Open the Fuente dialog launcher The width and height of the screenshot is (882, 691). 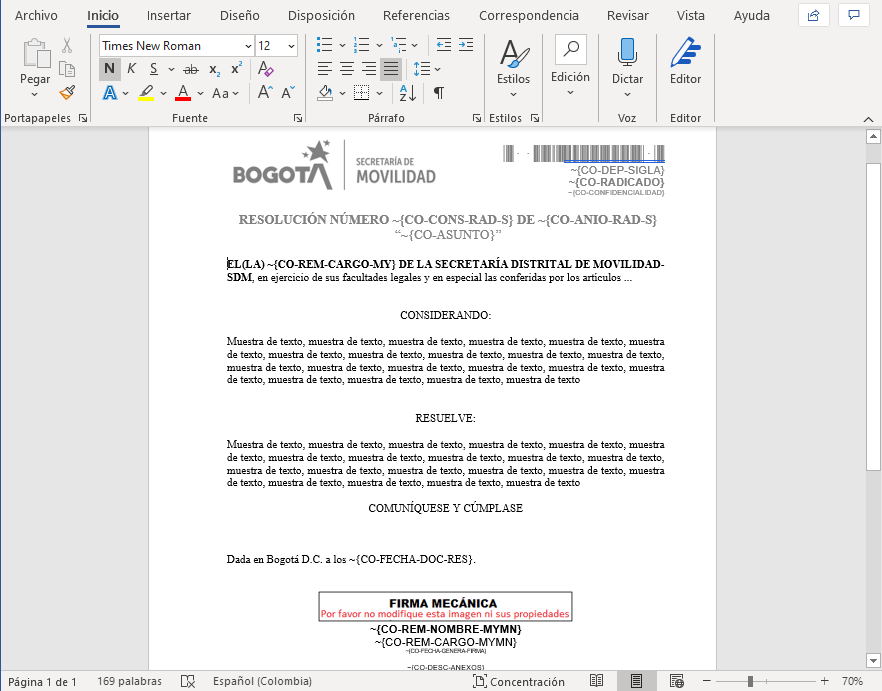pos(298,118)
